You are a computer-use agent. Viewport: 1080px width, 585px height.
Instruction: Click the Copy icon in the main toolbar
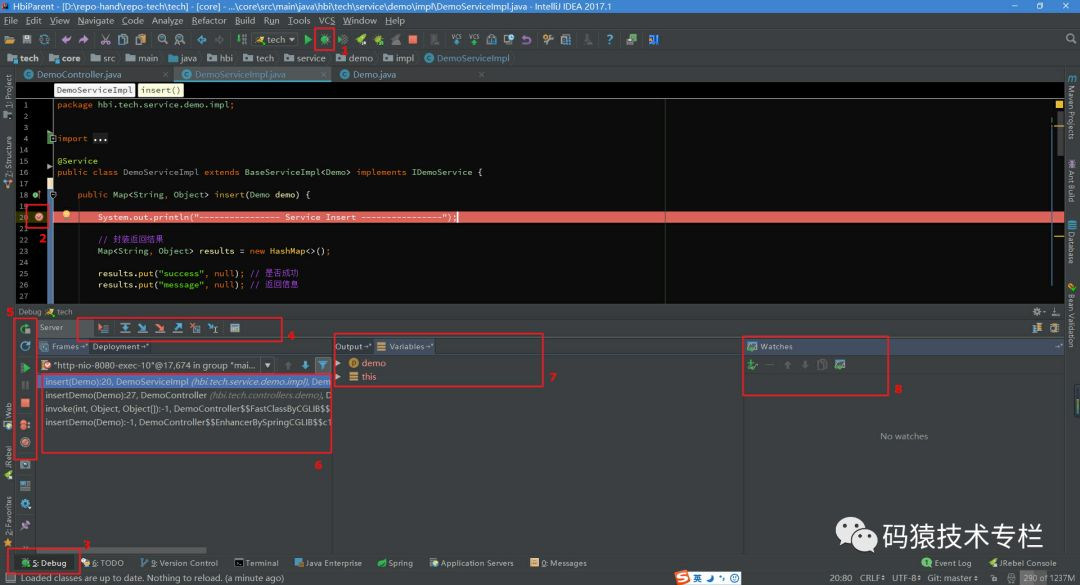(x=123, y=40)
